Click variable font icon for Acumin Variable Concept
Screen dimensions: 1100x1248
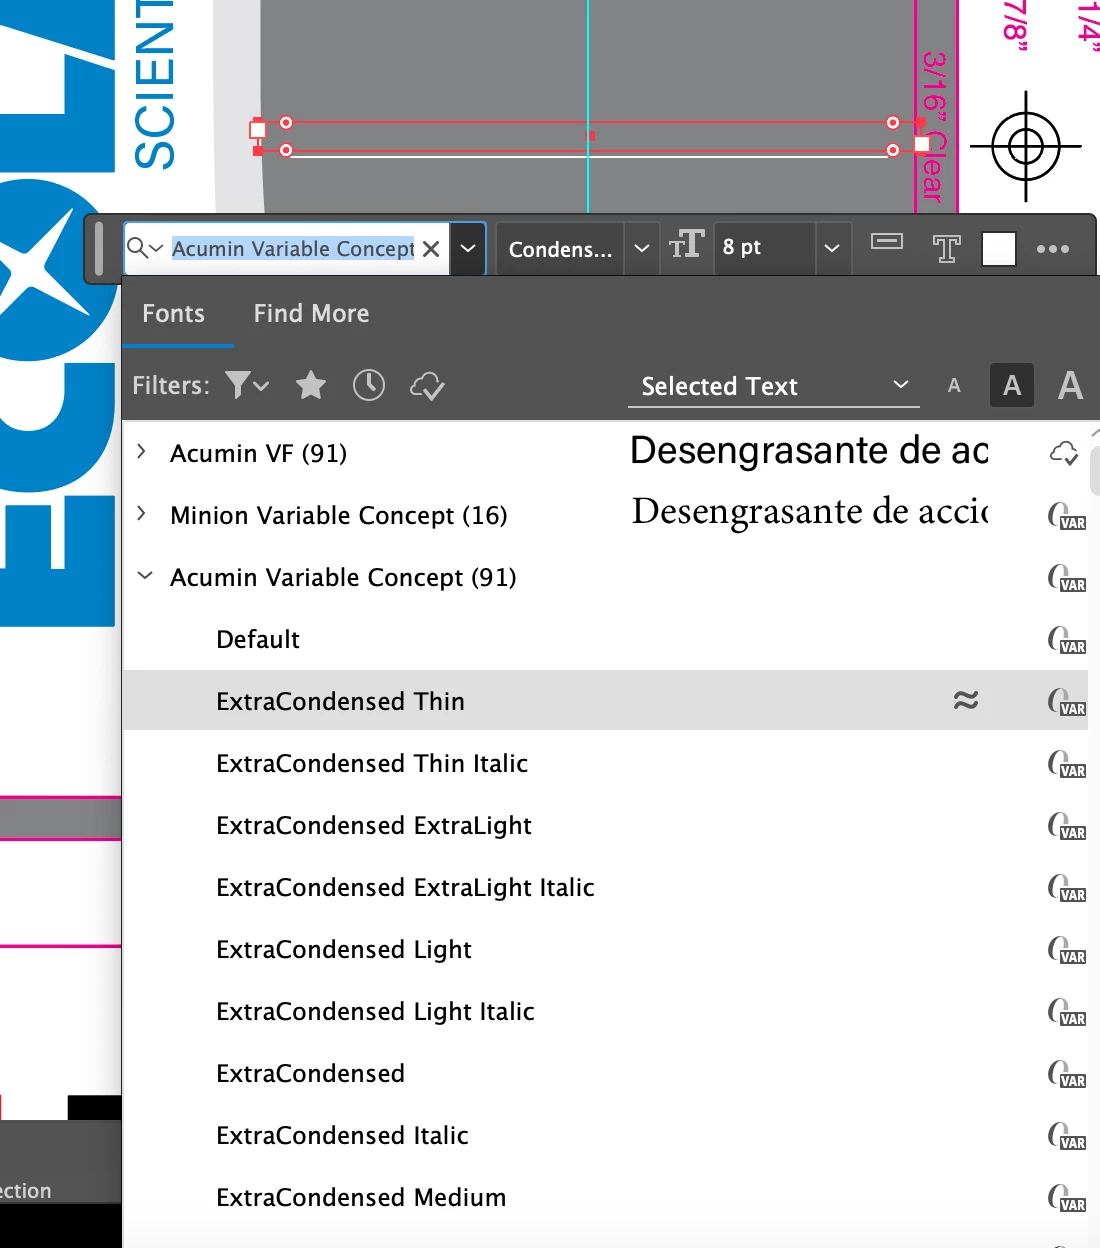(1066, 578)
